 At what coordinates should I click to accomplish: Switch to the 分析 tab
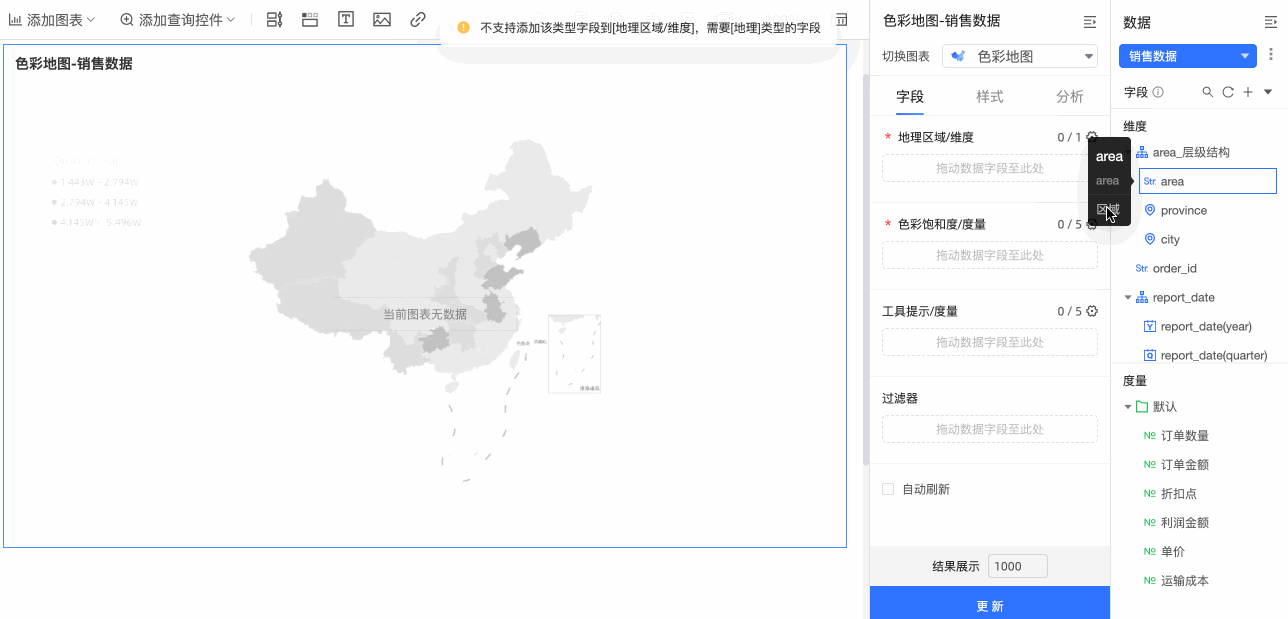(1069, 96)
